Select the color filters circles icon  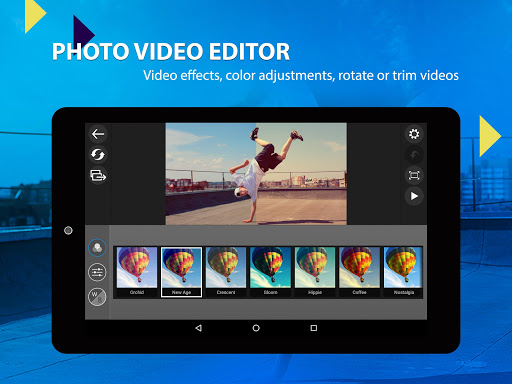[x=97, y=248]
